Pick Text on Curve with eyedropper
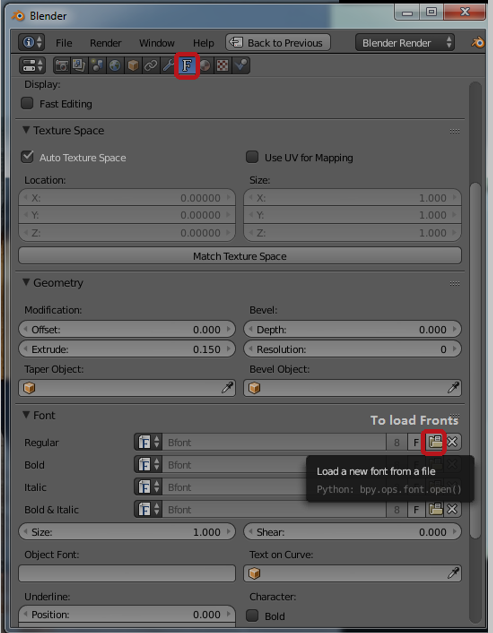 click(453, 573)
